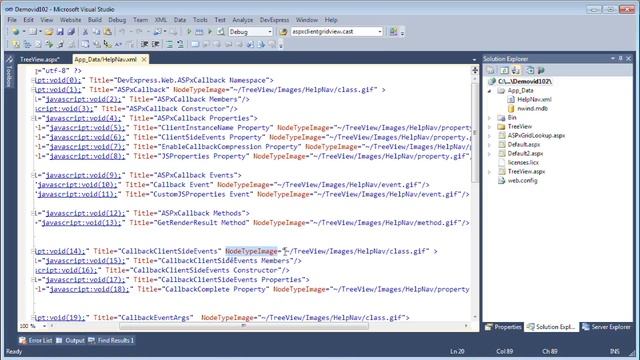
Task: Open the Build menu
Action: (95, 20)
